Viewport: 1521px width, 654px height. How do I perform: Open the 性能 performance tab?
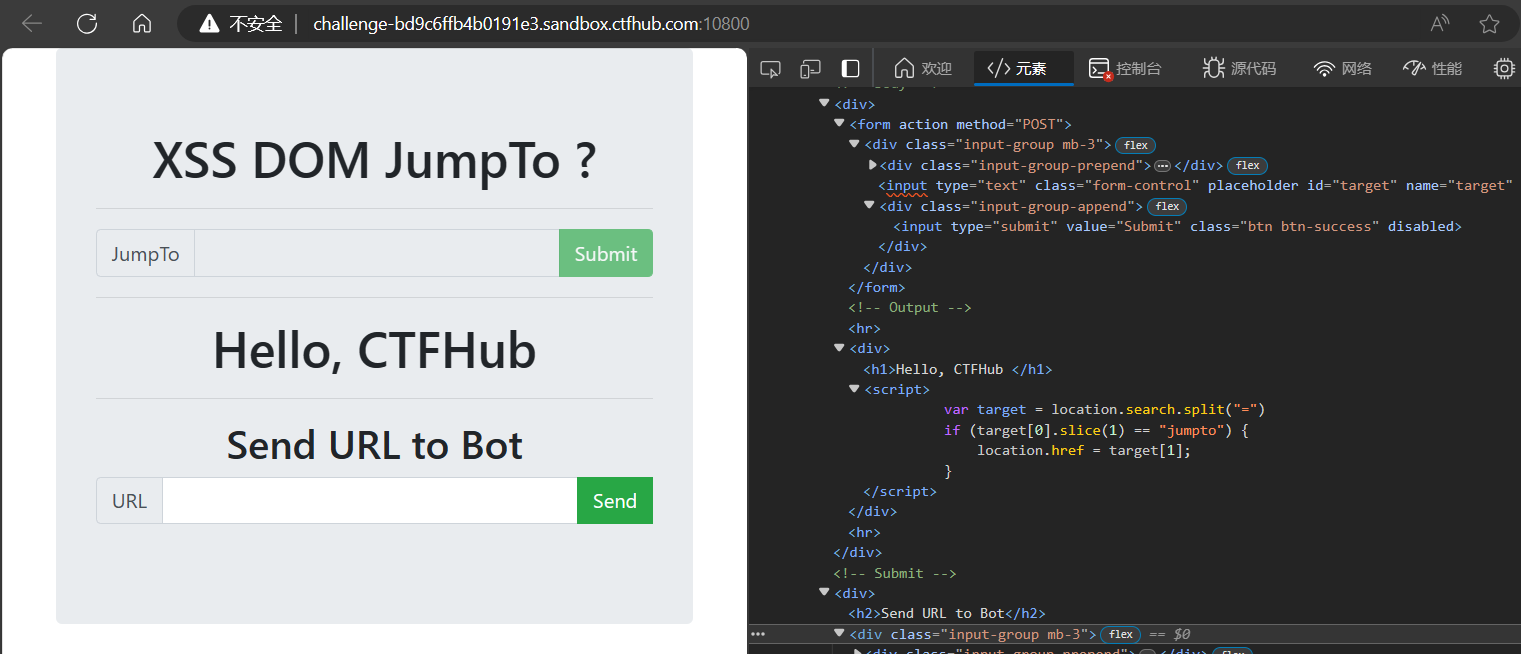coord(1432,69)
